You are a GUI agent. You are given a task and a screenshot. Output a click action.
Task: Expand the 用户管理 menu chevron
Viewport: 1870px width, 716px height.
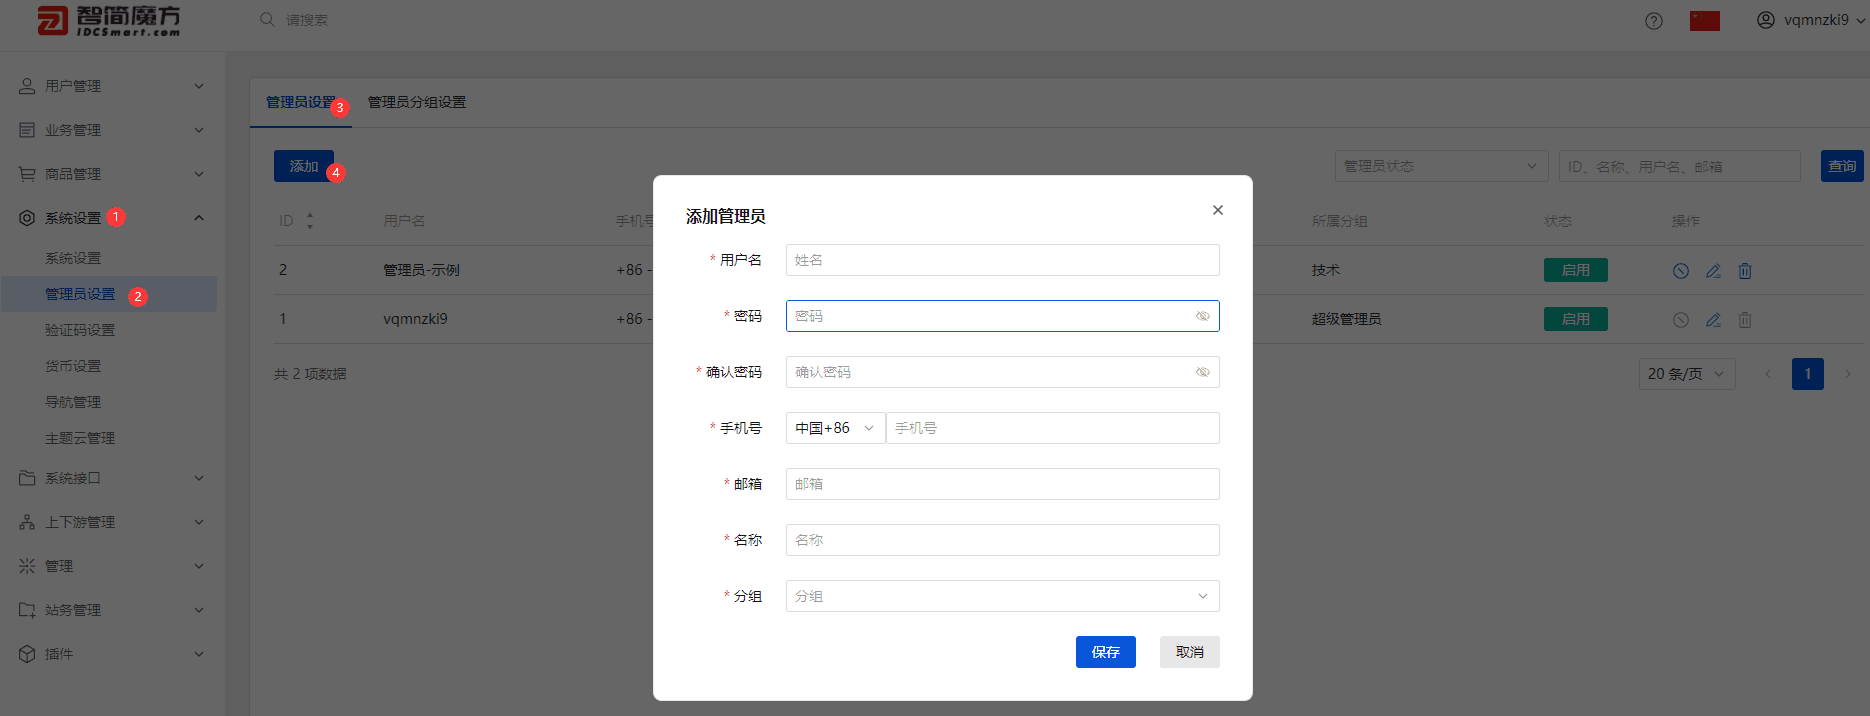click(199, 86)
